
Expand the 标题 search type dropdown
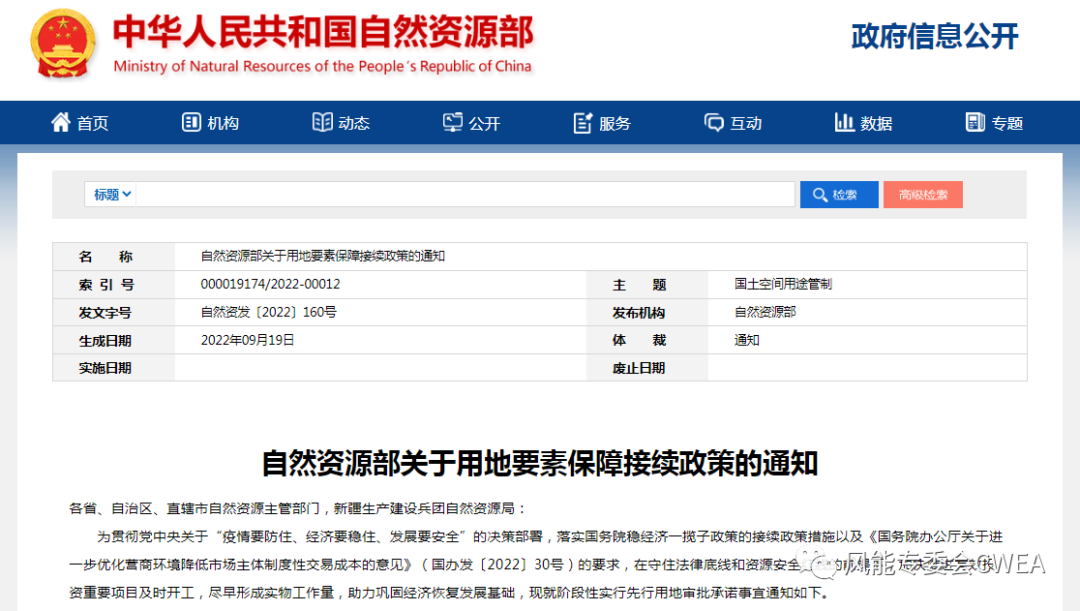(x=112, y=195)
